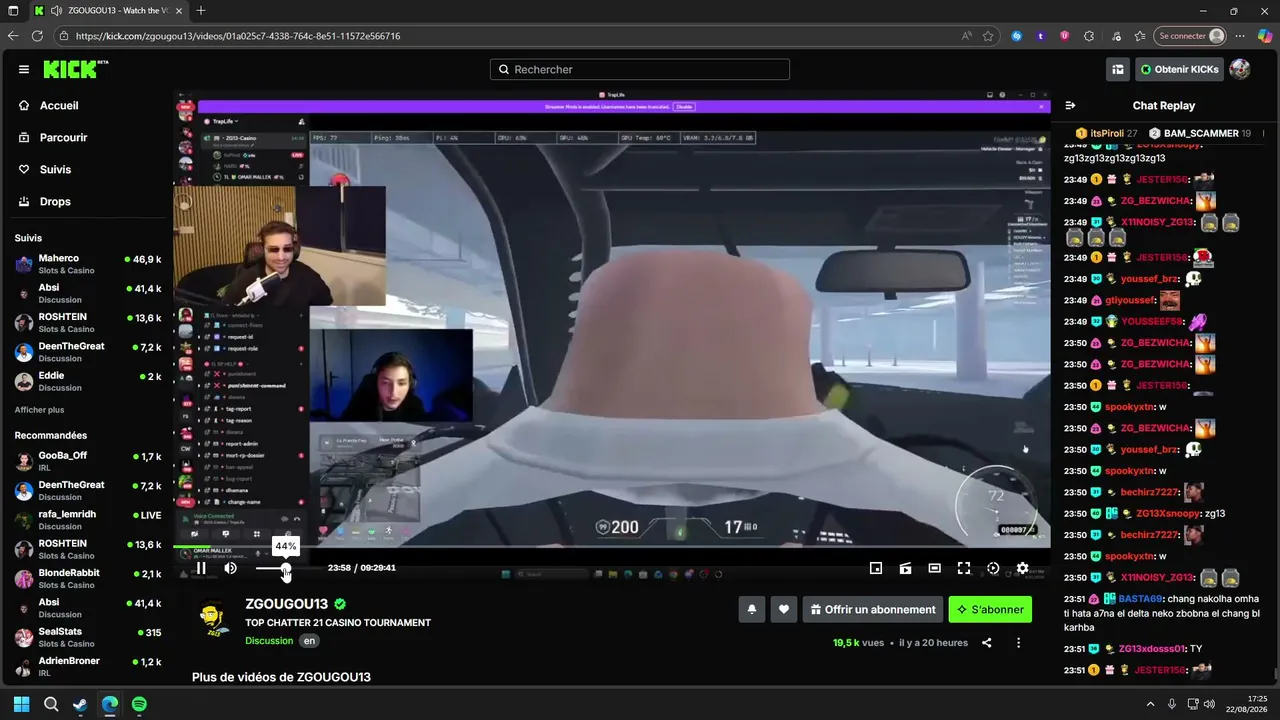Pause the video playback
This screenshot has width=1280, height=720.
tap(201, 568)
